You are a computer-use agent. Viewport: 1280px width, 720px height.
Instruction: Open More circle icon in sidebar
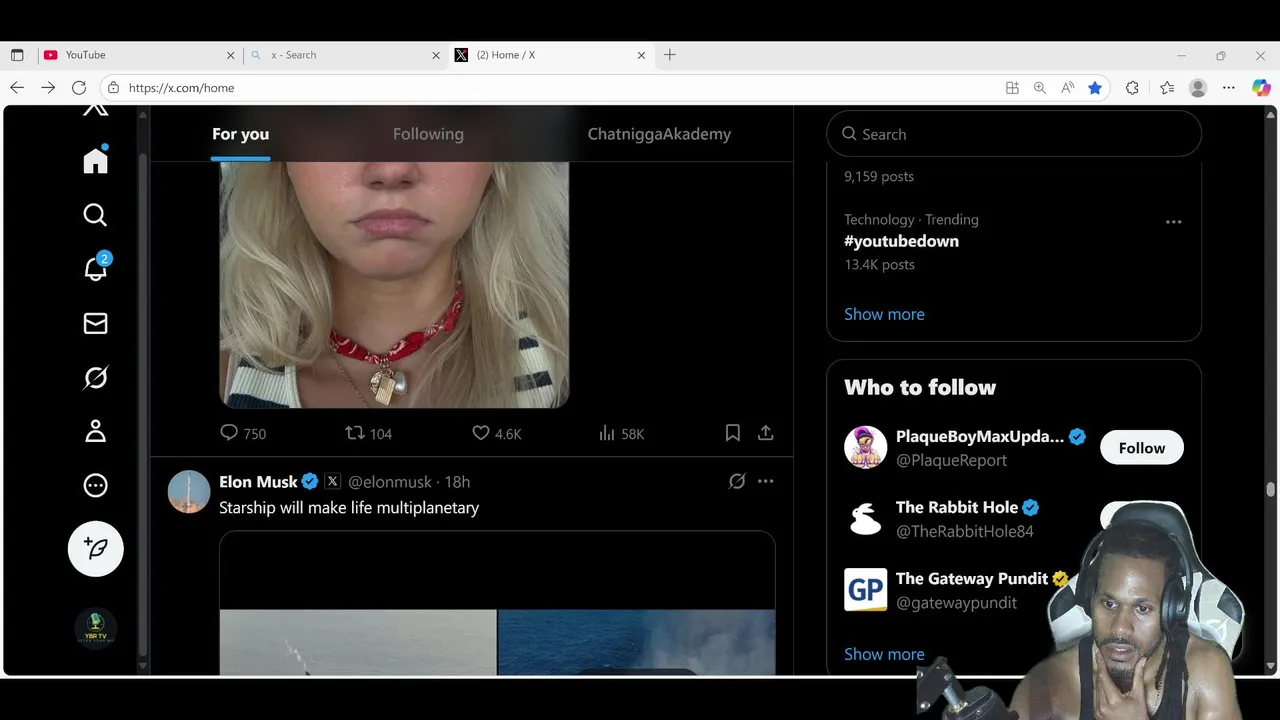[95, 485]
